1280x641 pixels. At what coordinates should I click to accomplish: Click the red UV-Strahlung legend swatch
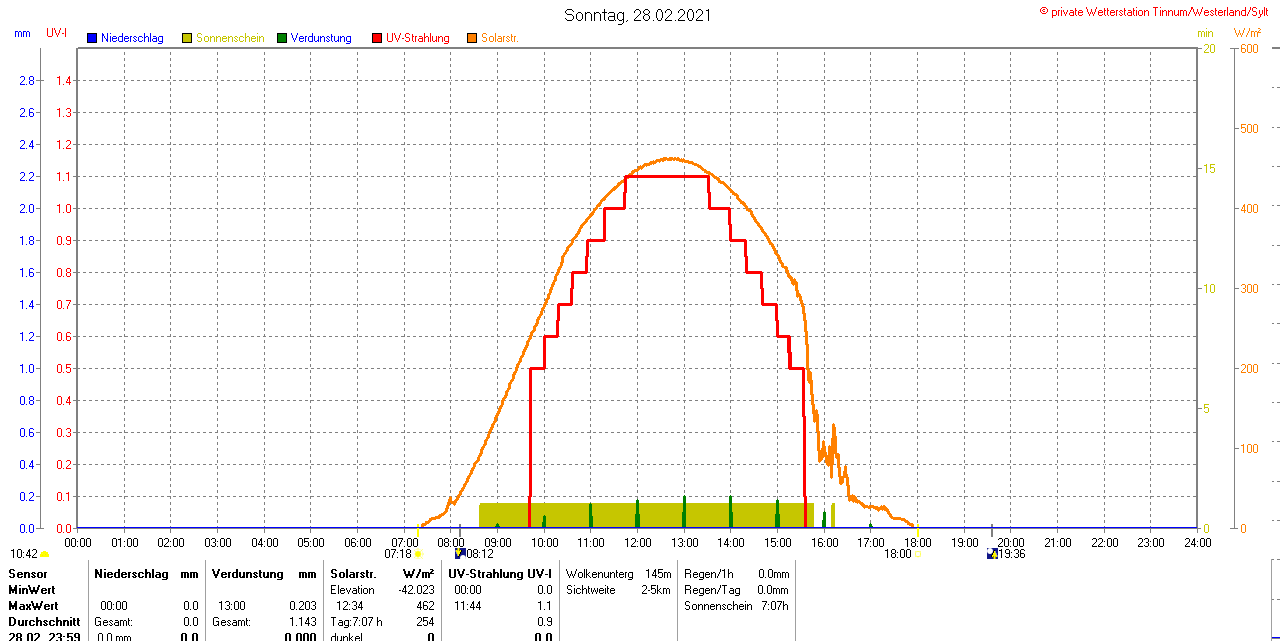tap(377, 38)
